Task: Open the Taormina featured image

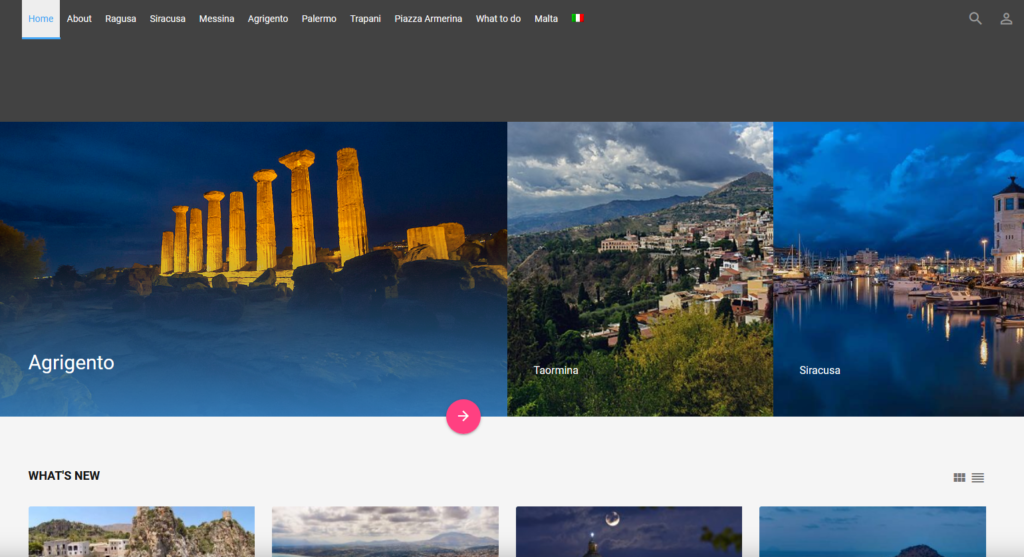Action: [640, 269]
